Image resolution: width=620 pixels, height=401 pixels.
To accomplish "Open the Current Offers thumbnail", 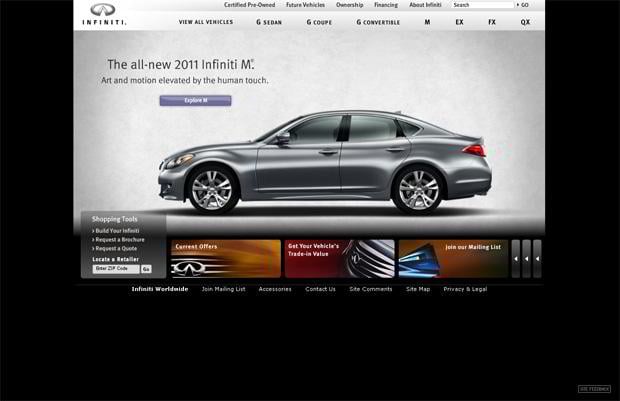I will [x=225, y=259].
